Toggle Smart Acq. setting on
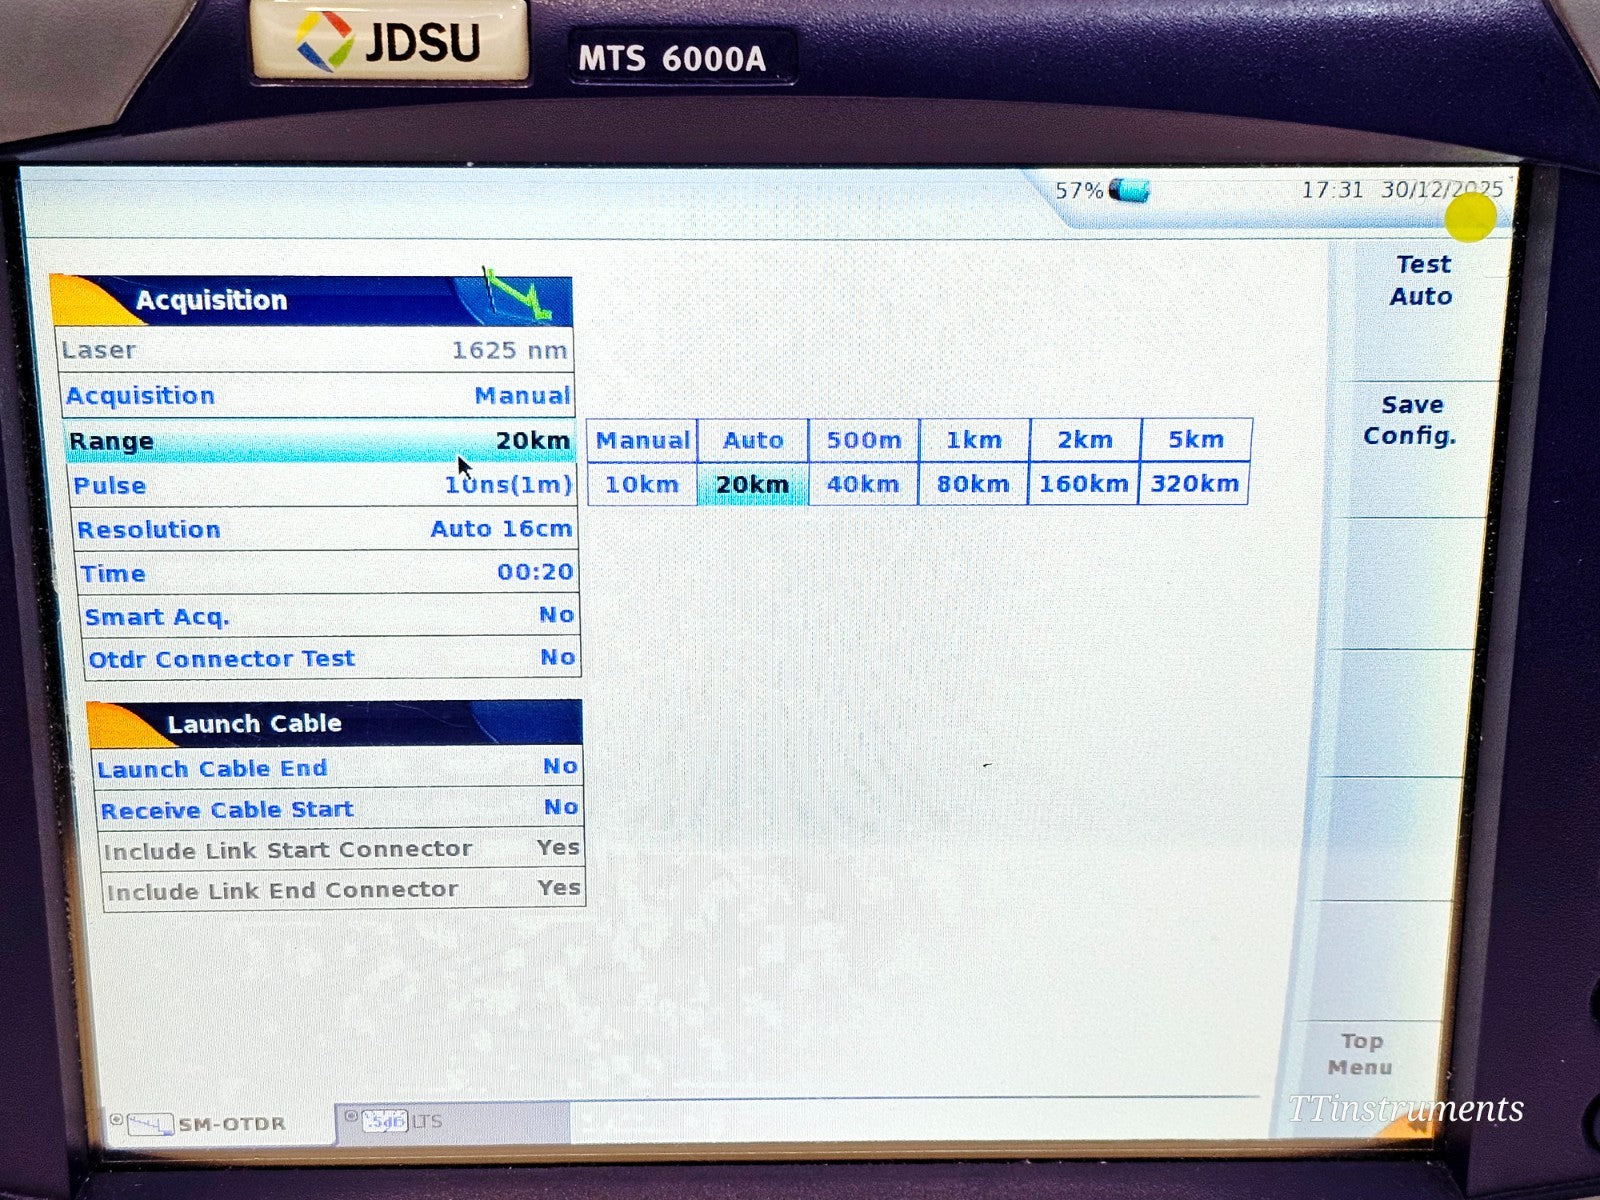Image resolution: width=1600 pixels, height=1200 pixels. [x=320, y=616]
